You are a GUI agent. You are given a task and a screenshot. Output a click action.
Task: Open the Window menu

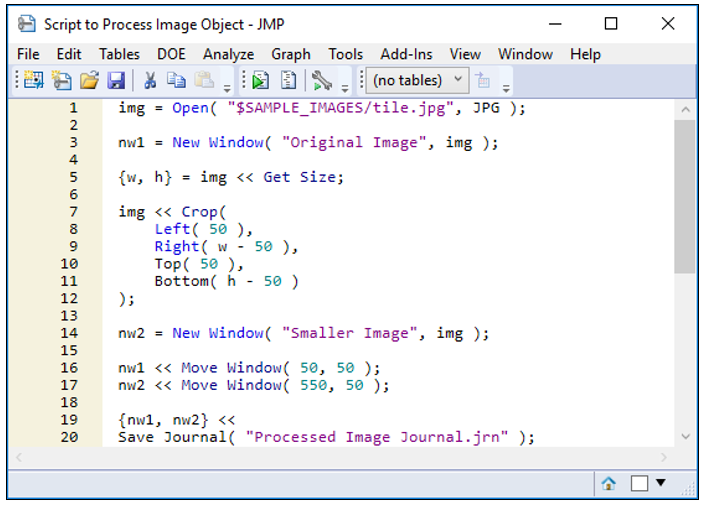525,54
